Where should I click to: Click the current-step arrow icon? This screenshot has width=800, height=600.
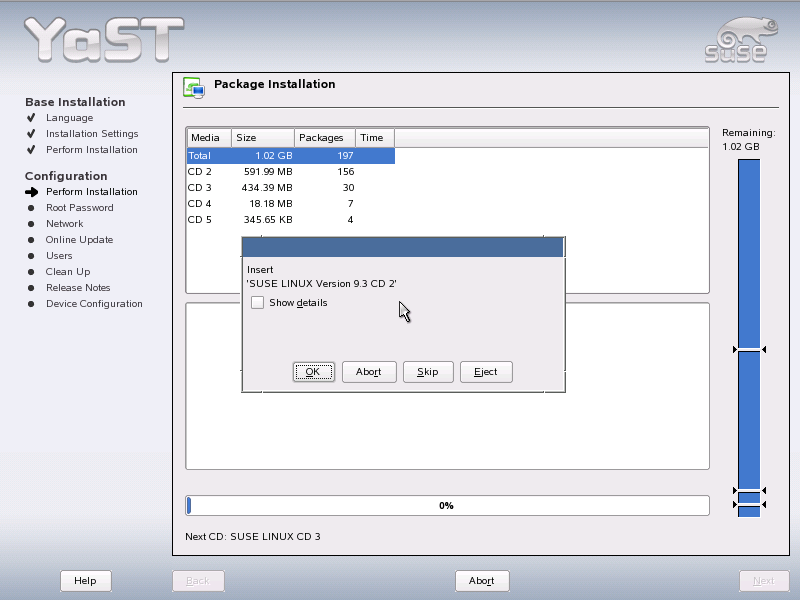[32, 192]
